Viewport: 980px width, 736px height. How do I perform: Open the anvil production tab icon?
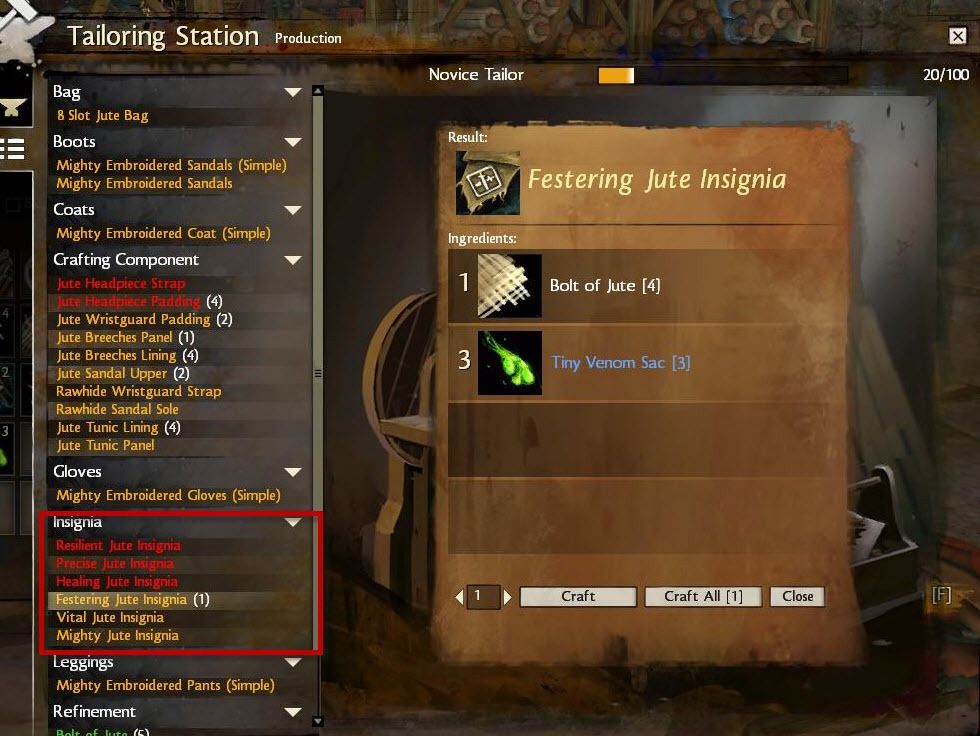pos(14,107)
